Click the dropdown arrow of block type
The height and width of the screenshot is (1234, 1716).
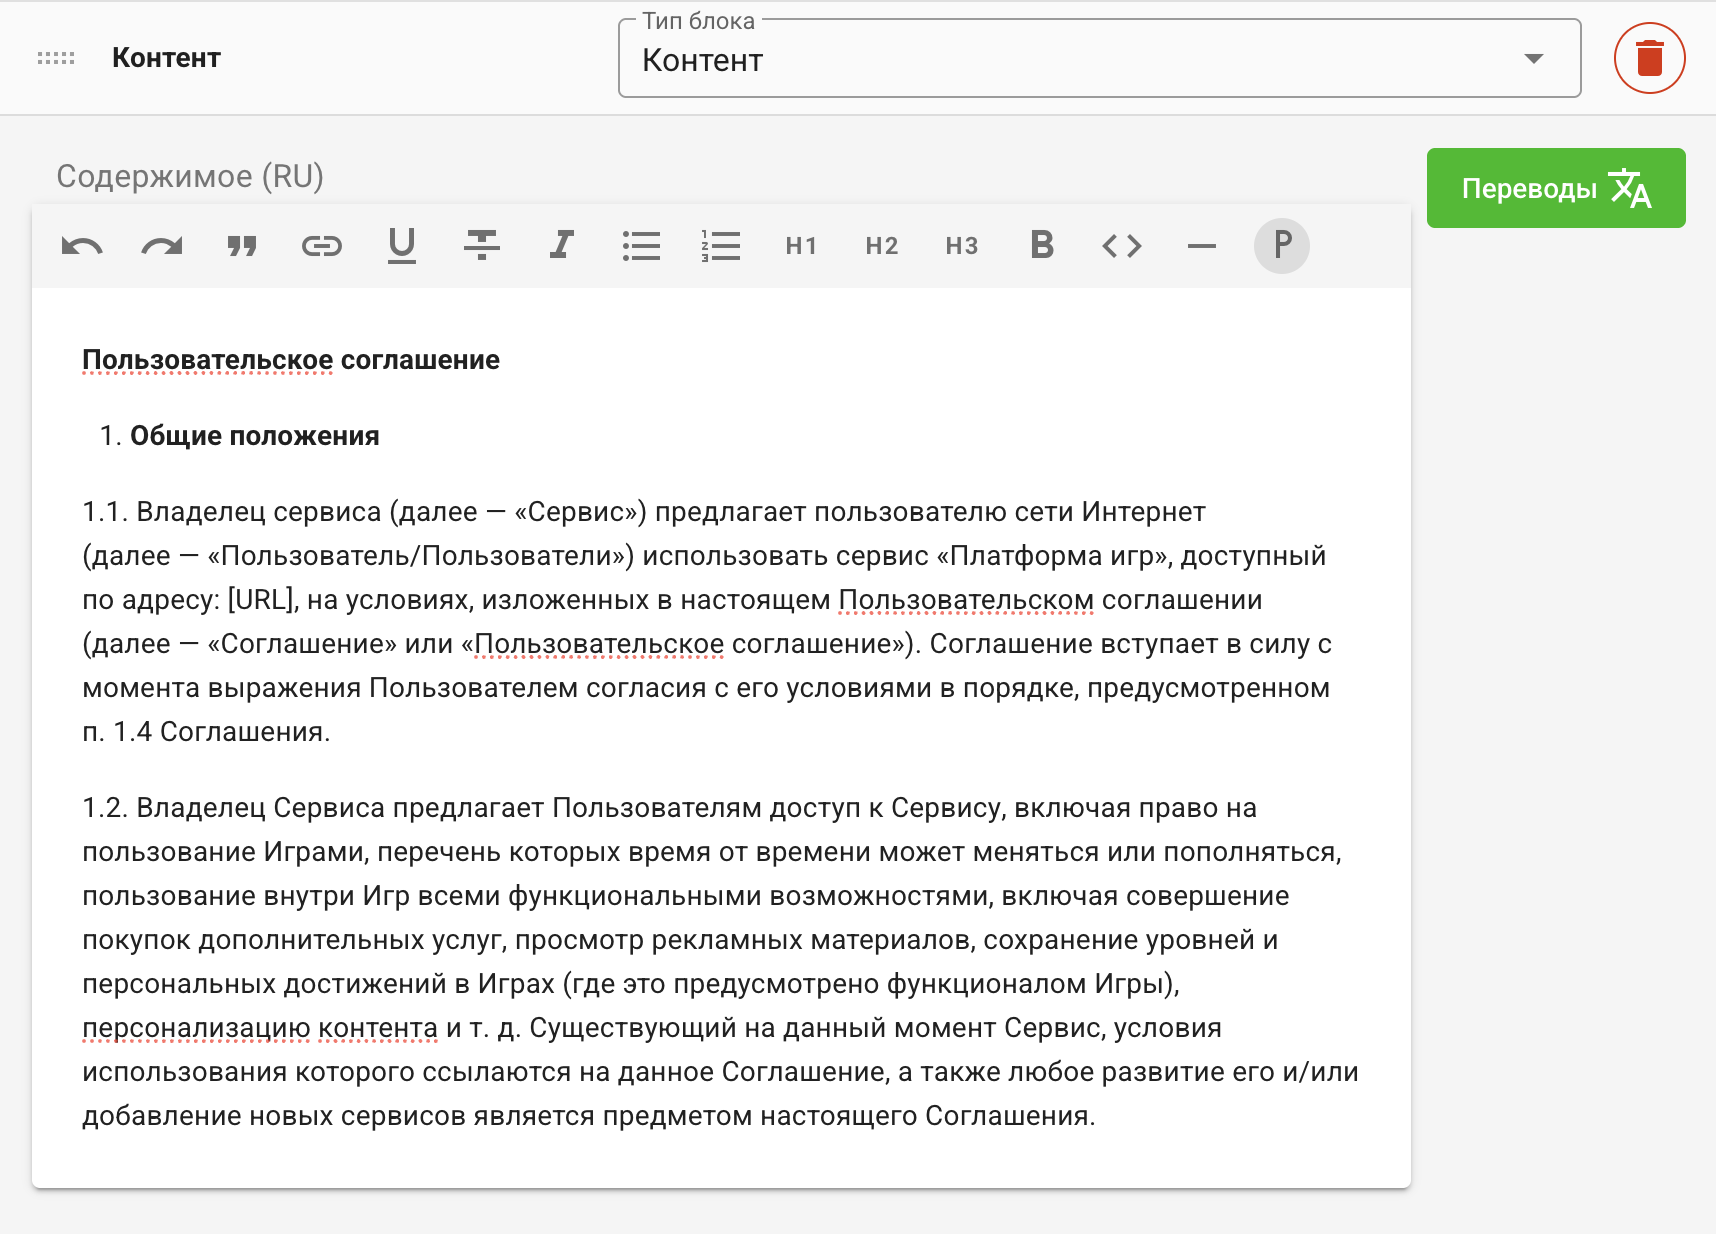coord(1534,59)
